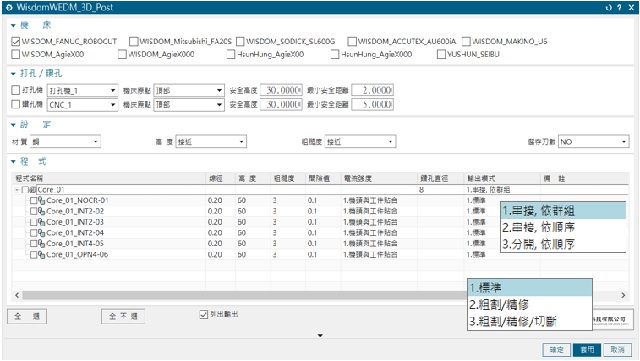Collapse the 設定 section header
Viewport: 640px width, 361px height.
coord(13,125)
